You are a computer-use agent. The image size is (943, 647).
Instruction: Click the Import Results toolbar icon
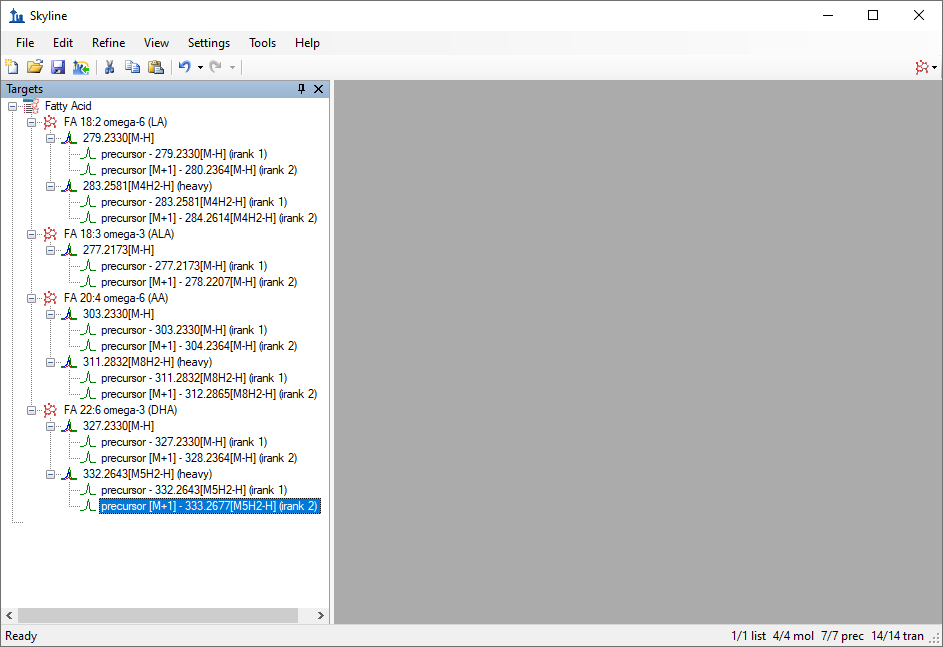tap(81, 67)
